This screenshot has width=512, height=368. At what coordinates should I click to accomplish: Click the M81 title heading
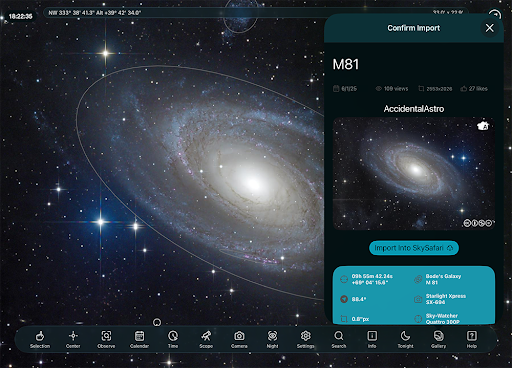[346, 65]
